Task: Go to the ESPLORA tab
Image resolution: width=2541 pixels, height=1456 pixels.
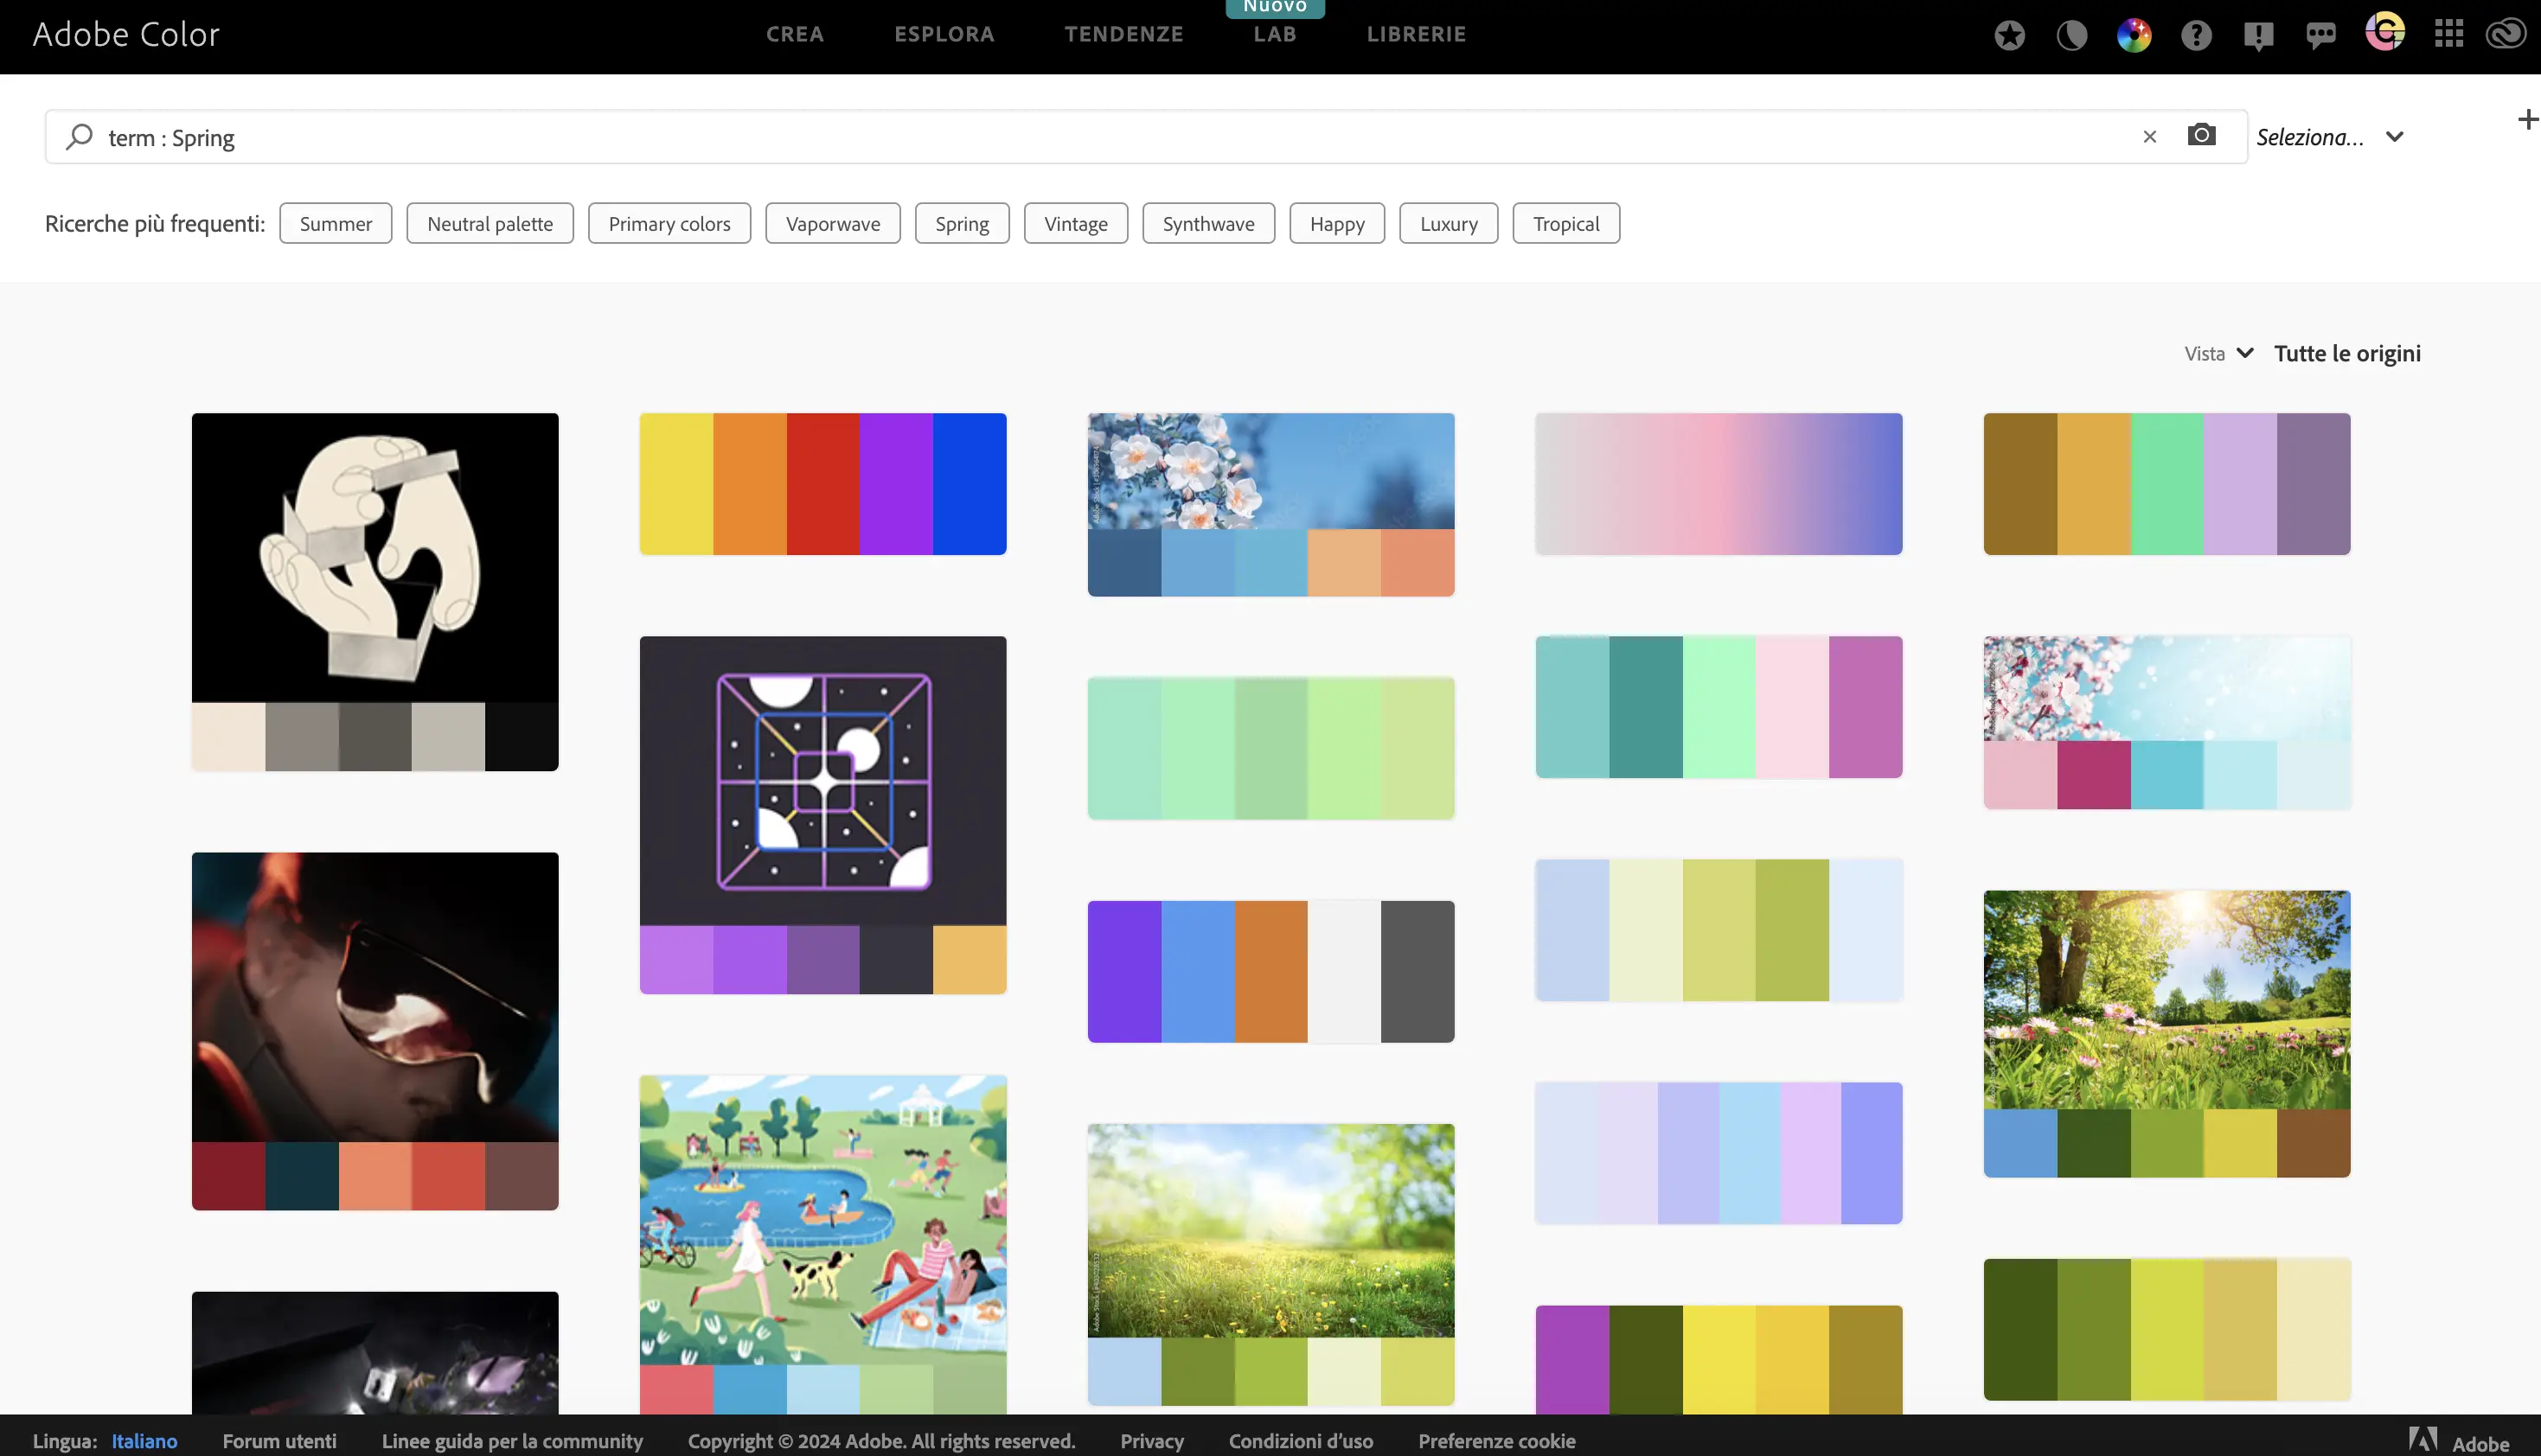Action: coord(944,34)
